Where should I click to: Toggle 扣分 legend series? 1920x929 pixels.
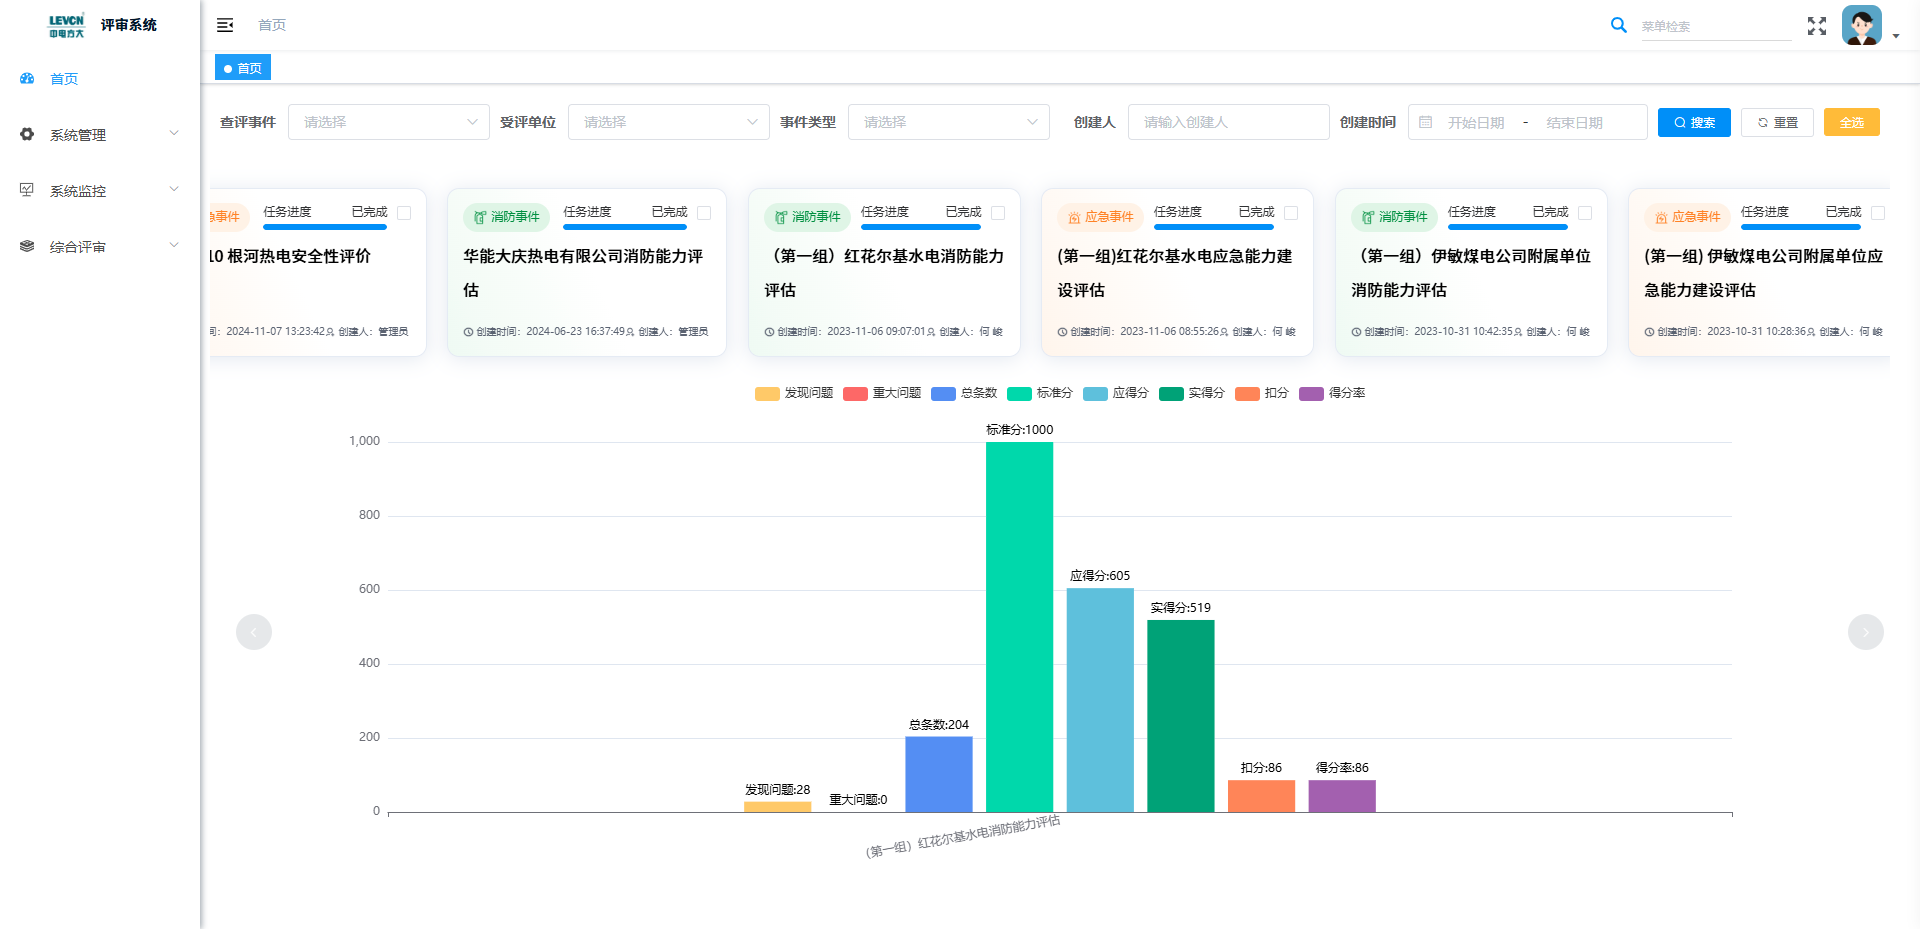click(1262, 393)
